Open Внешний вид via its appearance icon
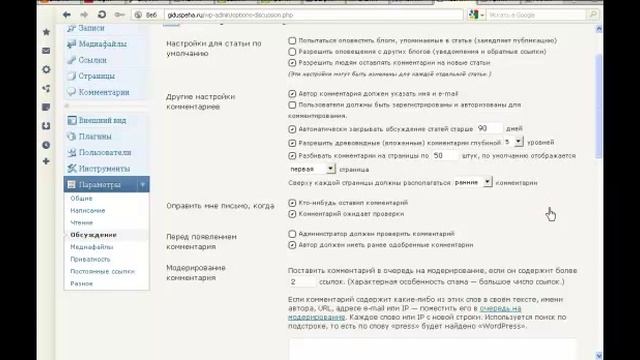This screenshot has width=640, height=360. 71,120
